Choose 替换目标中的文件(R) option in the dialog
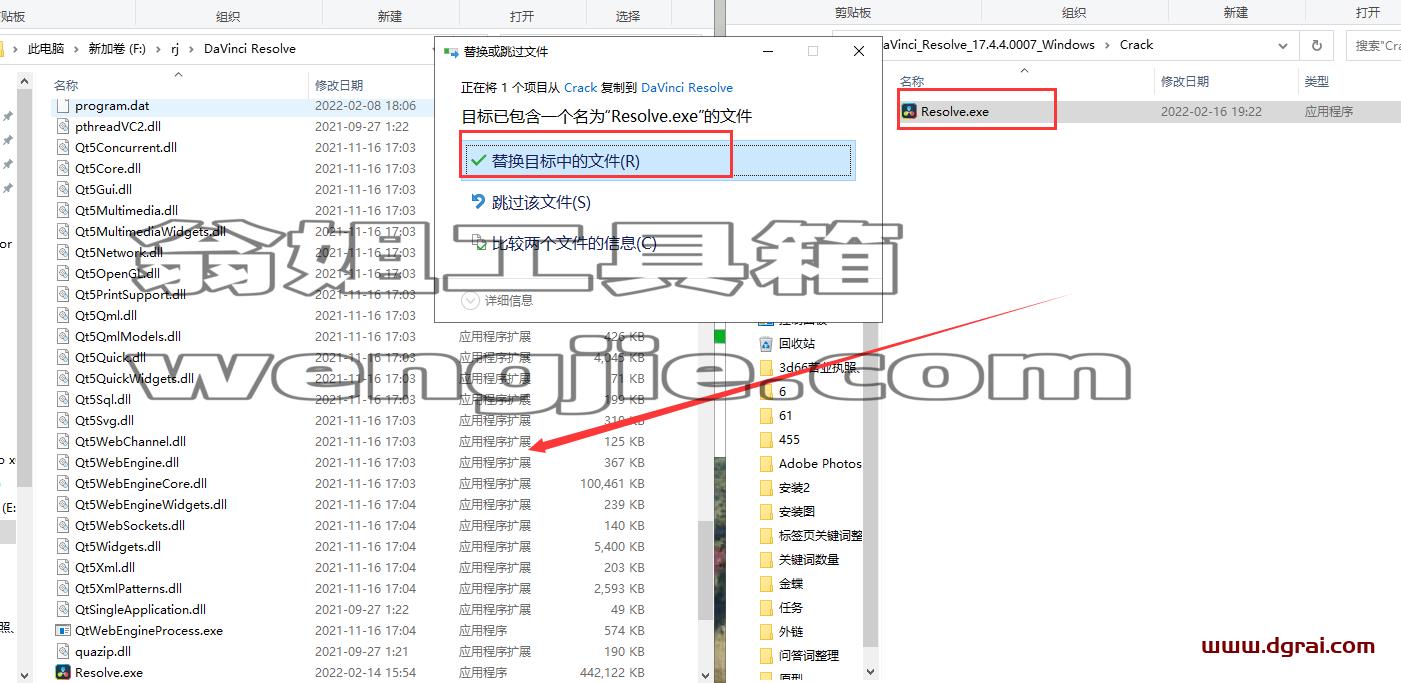 coord(658,161)
